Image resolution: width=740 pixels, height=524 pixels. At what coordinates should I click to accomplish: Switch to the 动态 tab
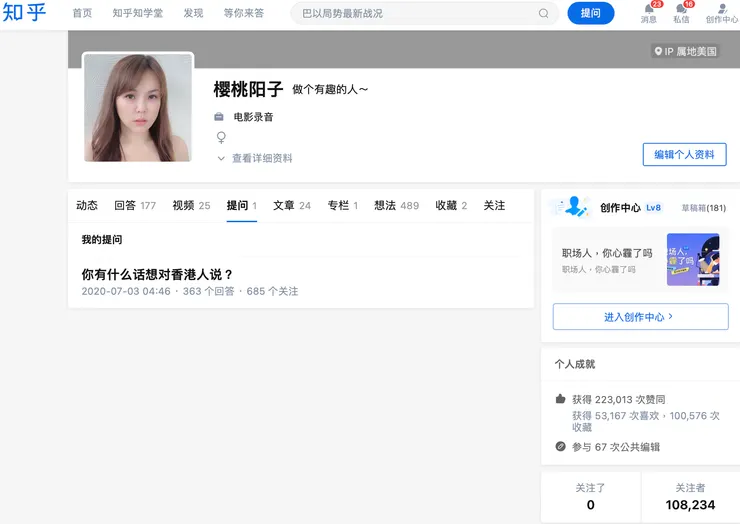87,205
